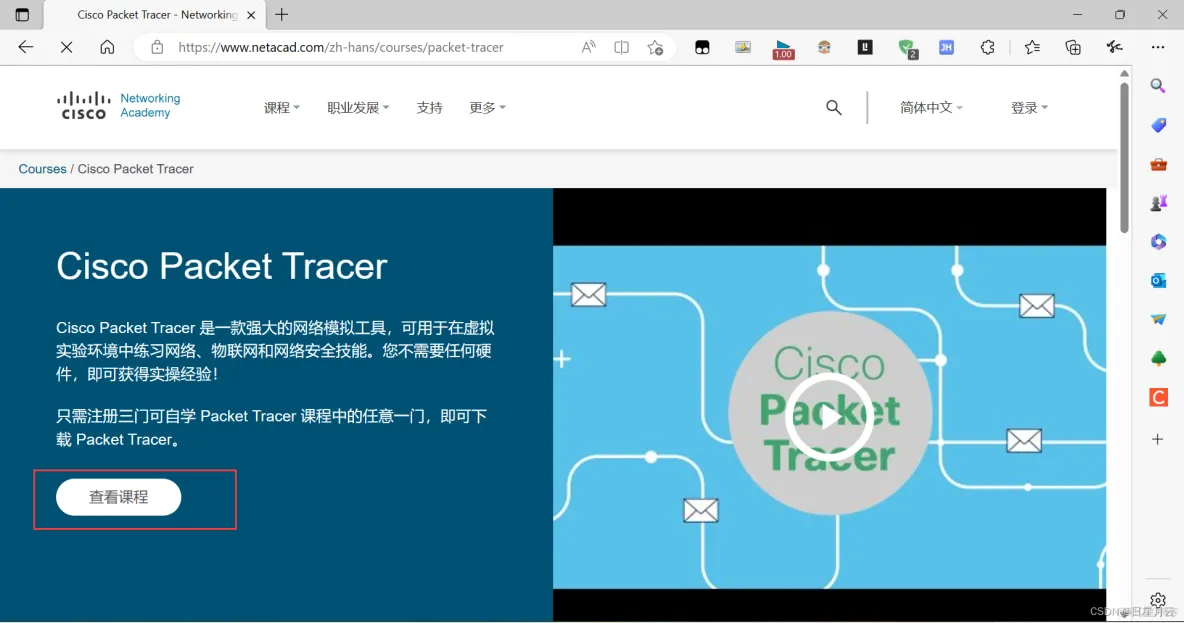This screenshot has width=1184, height=623.
Task: Click the sidebar Microsoft 365 hexagon icon
Action: pyautogui.click(x=1158, y=242)
